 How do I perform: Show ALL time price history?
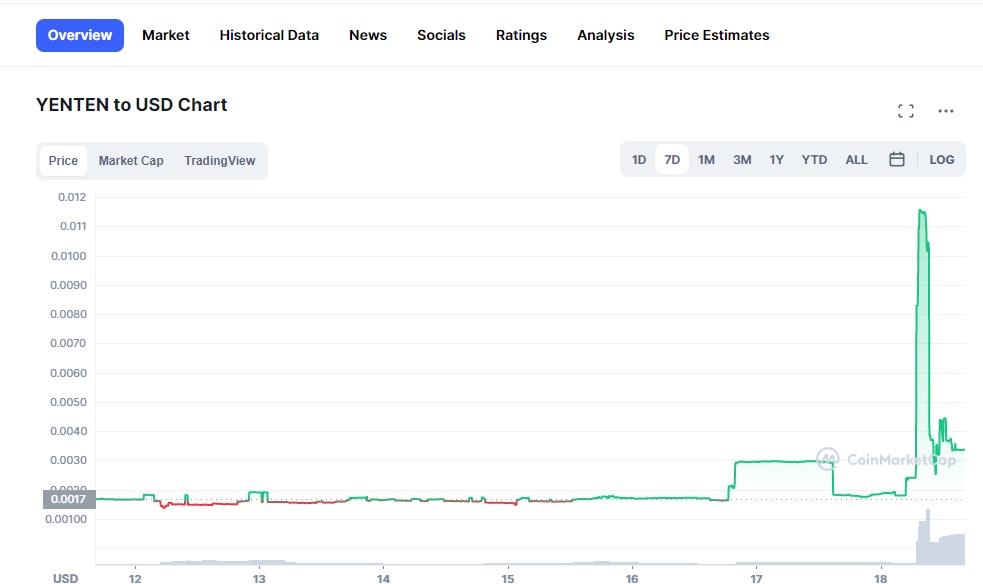coord(856,160)
